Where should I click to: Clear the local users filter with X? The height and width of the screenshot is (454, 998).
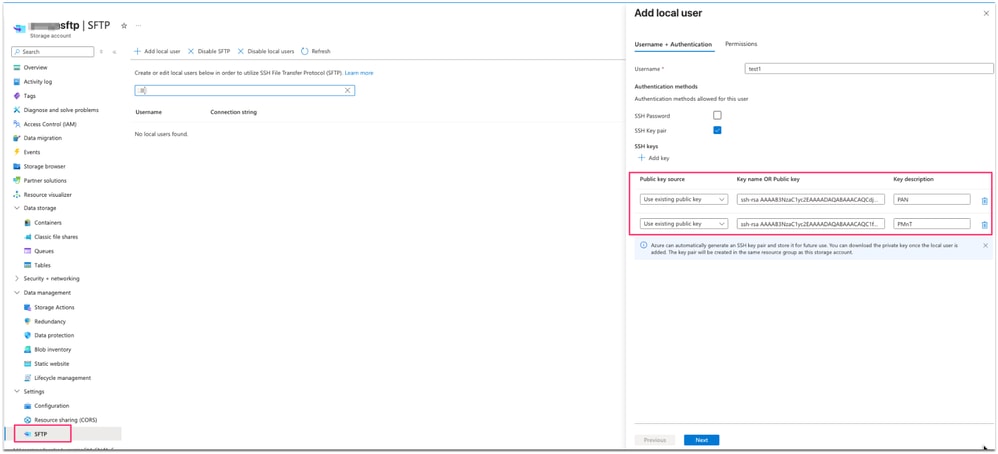click(x=348, y=90)
